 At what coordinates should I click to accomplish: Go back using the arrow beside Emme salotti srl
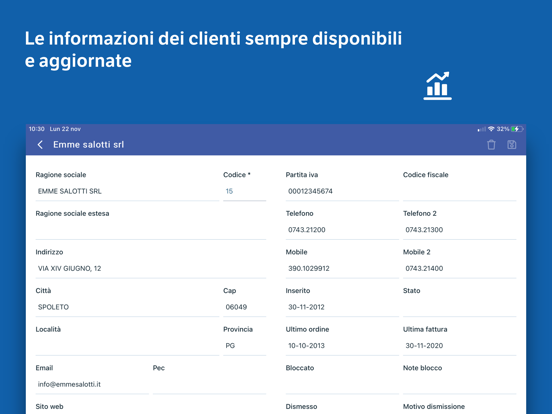point(40,145)
